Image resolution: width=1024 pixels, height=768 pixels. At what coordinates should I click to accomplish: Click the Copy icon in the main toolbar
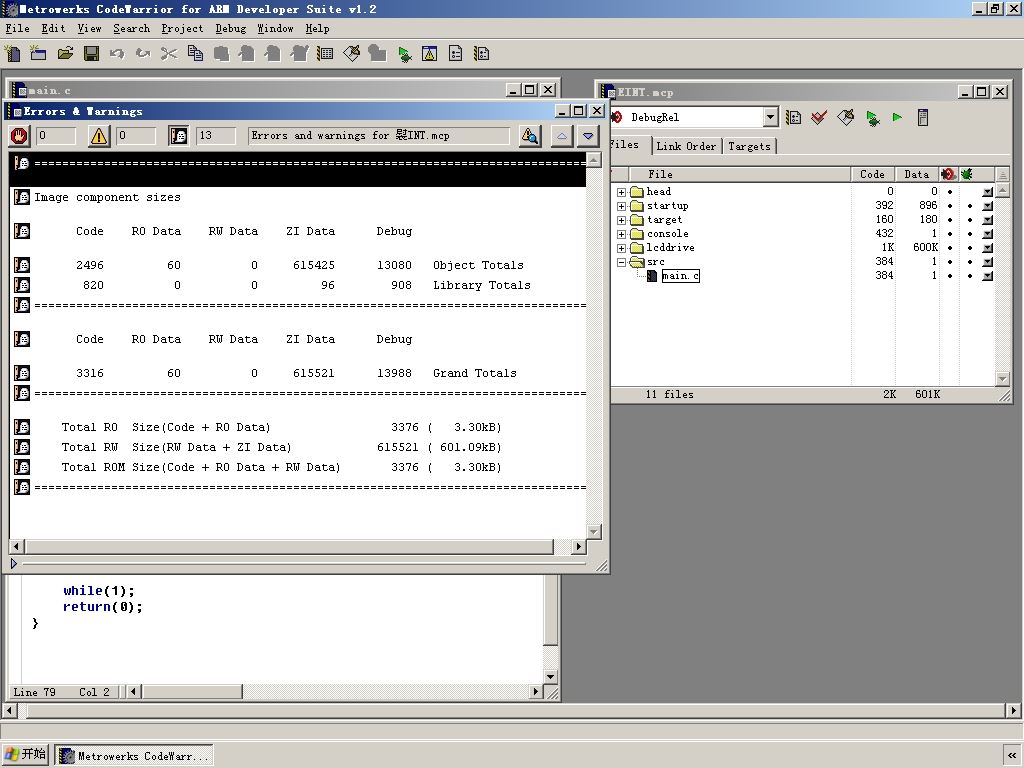pos(195,54)
